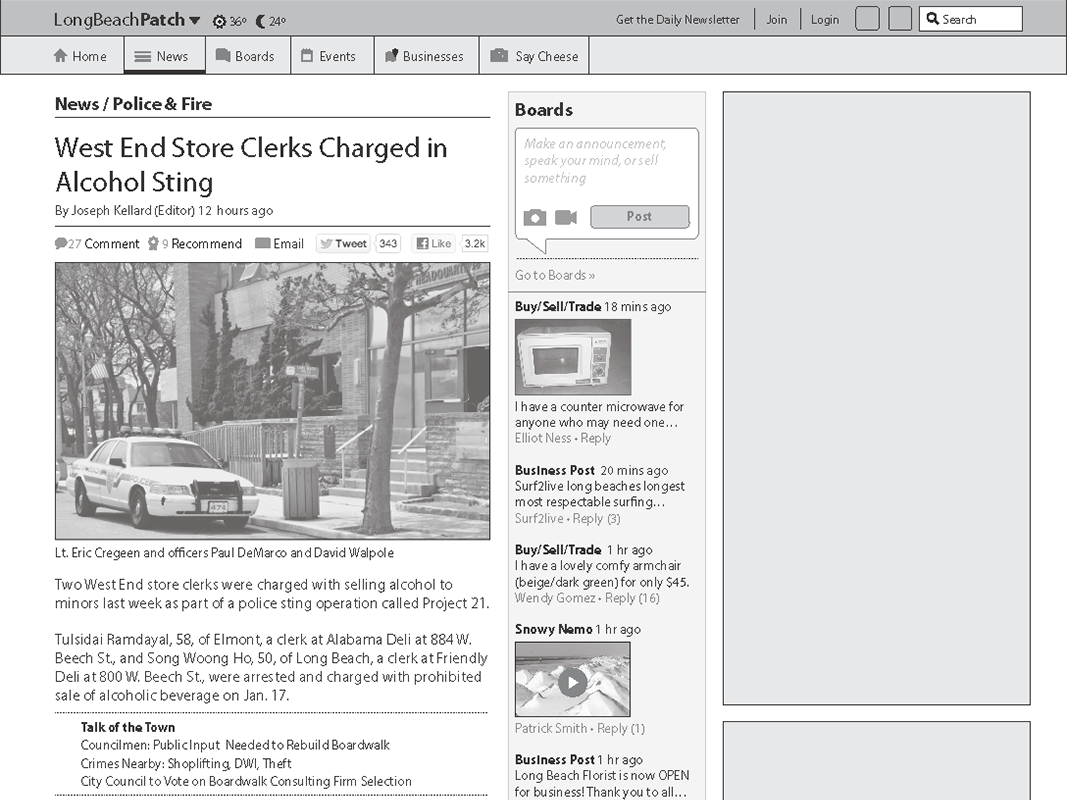
Task: Open the Businesses tab
Action: click(x=427, y=56)
